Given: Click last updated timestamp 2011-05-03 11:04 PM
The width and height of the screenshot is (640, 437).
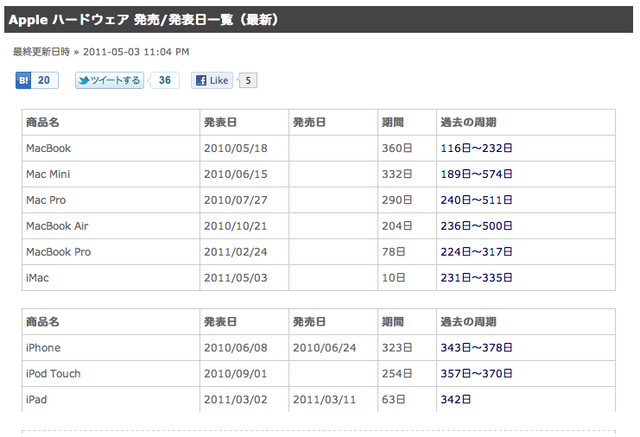Looking at the screenshot, I should click(136, 52).
